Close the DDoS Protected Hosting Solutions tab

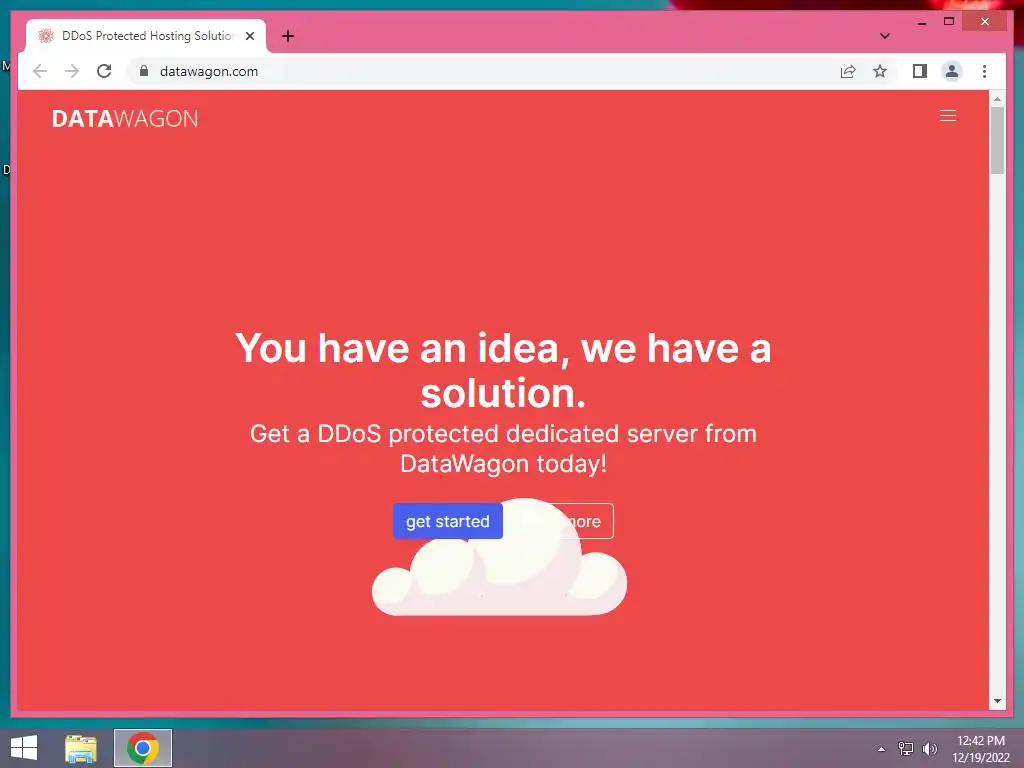[249, 36]
